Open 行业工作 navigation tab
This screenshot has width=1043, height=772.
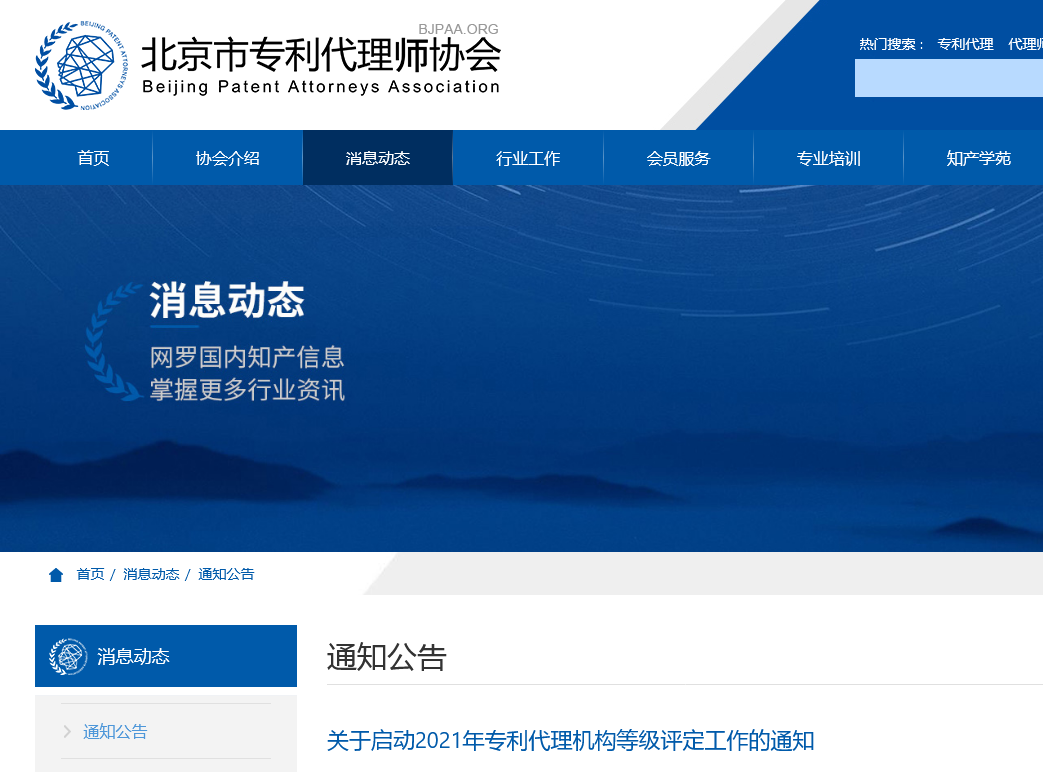[x=528, y=158]
